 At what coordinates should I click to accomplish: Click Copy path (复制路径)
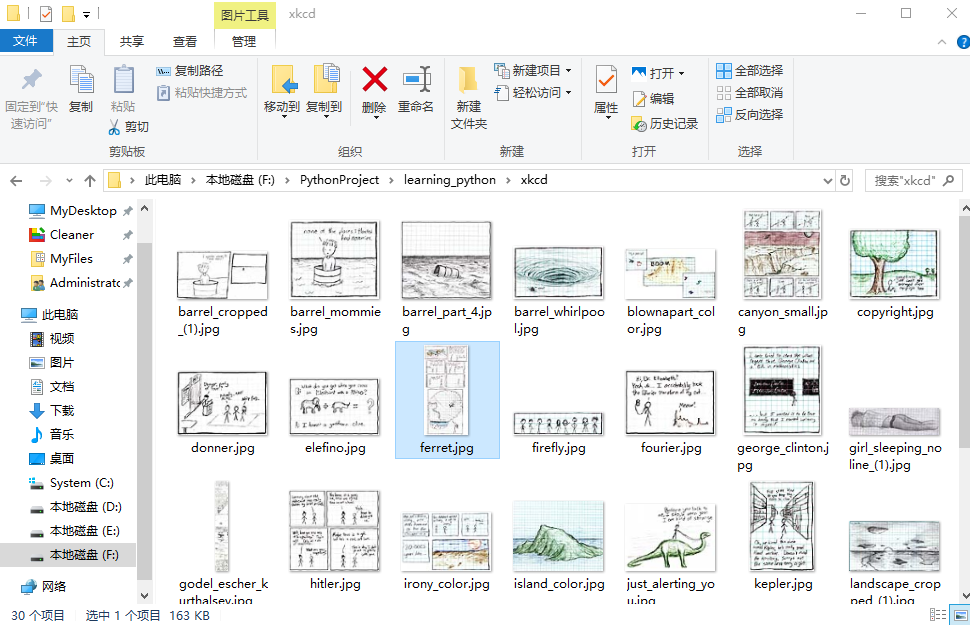(189, 71)
